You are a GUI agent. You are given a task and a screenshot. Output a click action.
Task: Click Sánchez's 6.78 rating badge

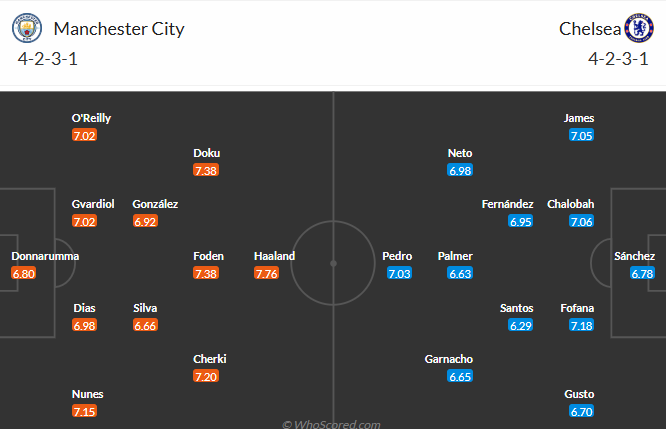point(642,273)
